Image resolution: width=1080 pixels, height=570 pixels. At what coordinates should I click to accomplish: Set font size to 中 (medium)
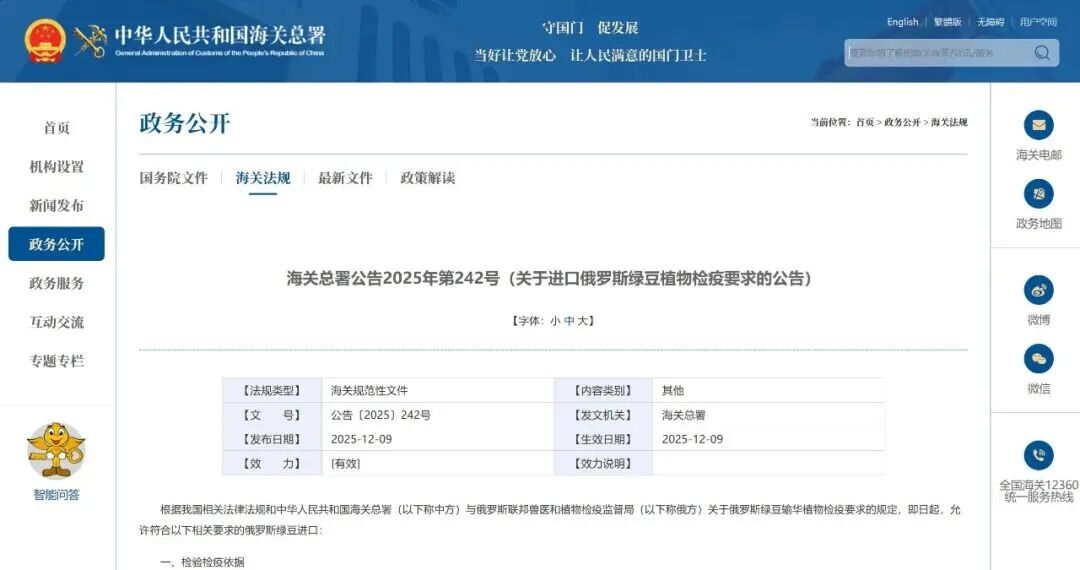pyautogui.click(x=569, y=321)
